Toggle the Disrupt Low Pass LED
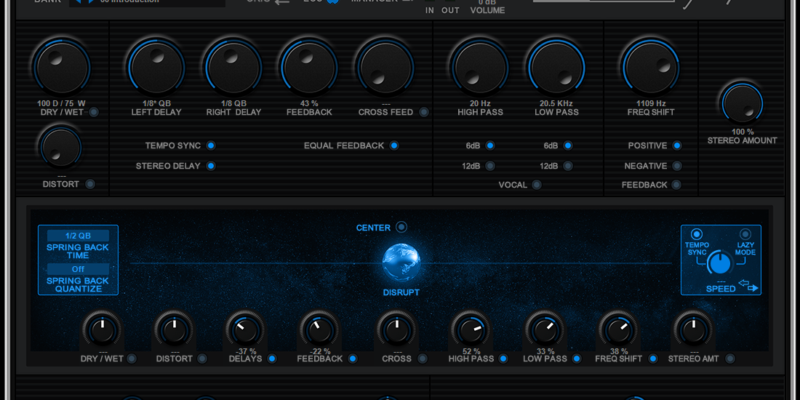The image size is (800, 400). coord(577,359)
